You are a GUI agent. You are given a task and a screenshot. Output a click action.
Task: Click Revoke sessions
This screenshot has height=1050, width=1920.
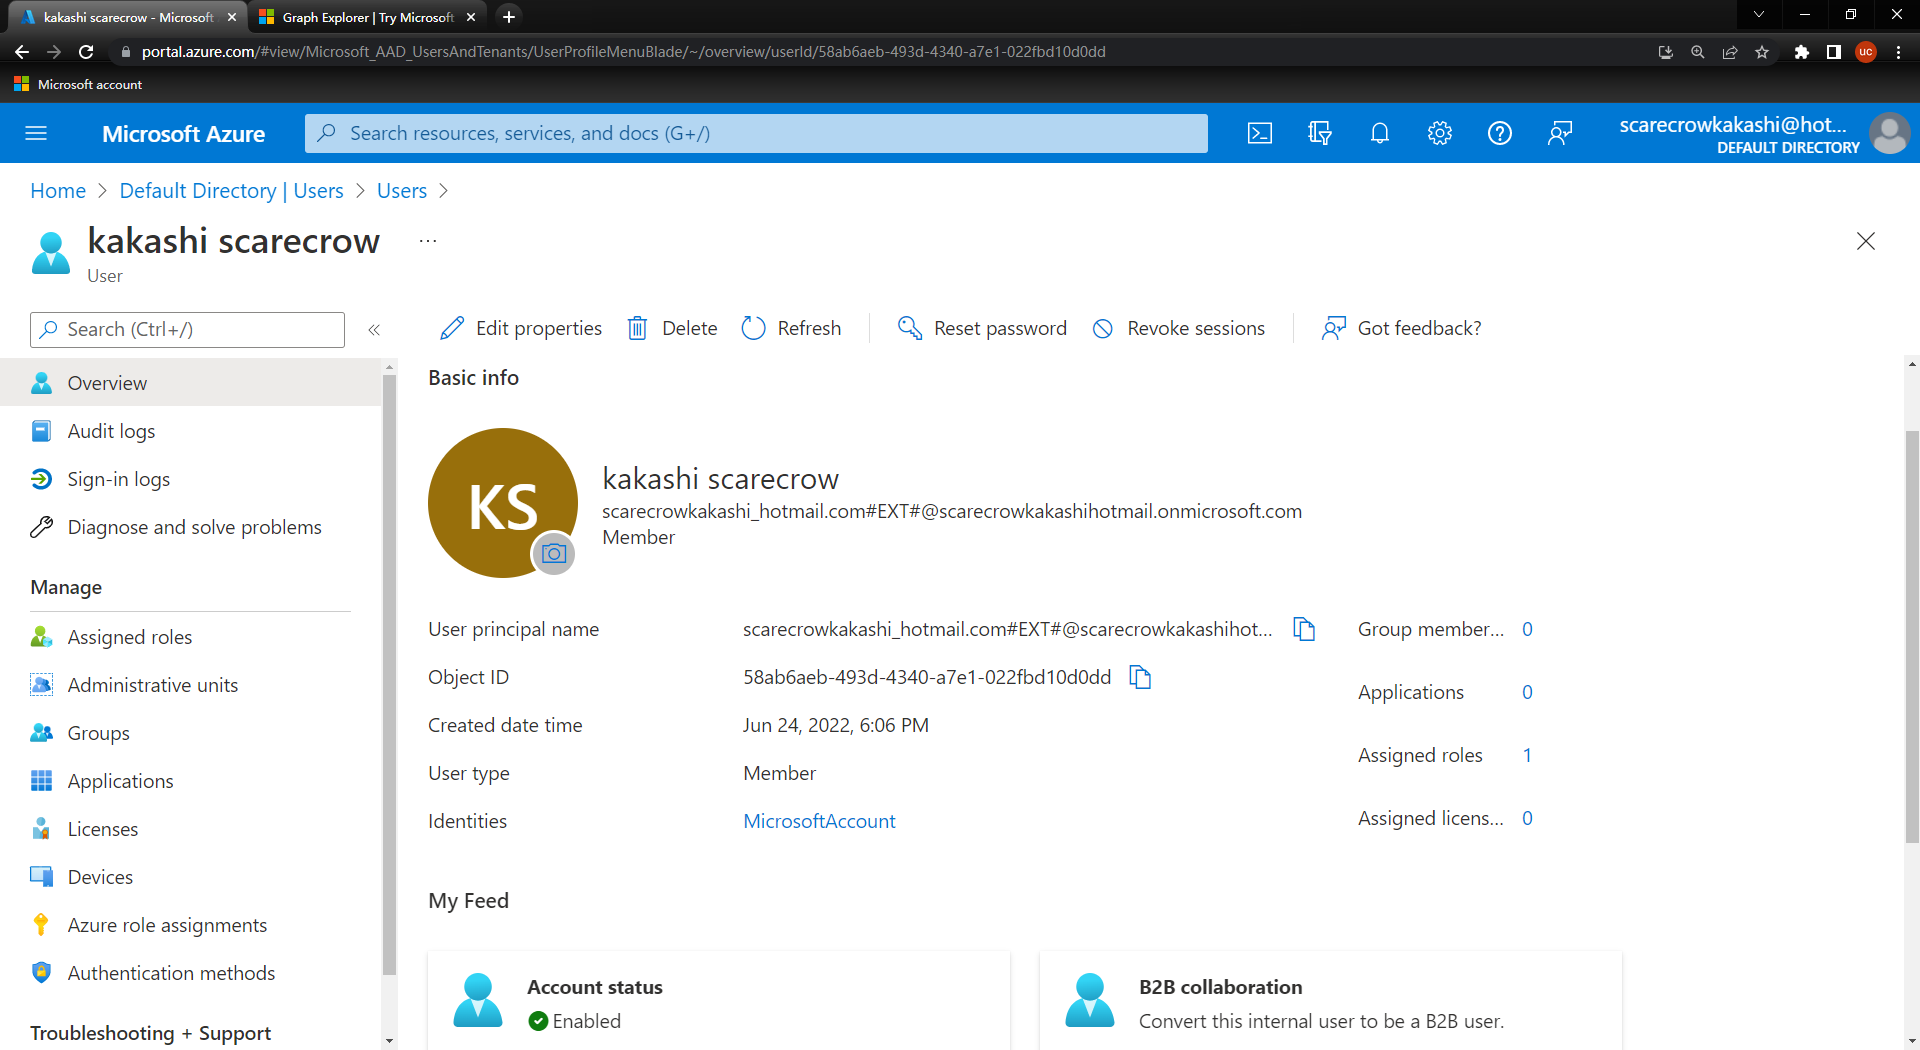(x=1178, y=328)
